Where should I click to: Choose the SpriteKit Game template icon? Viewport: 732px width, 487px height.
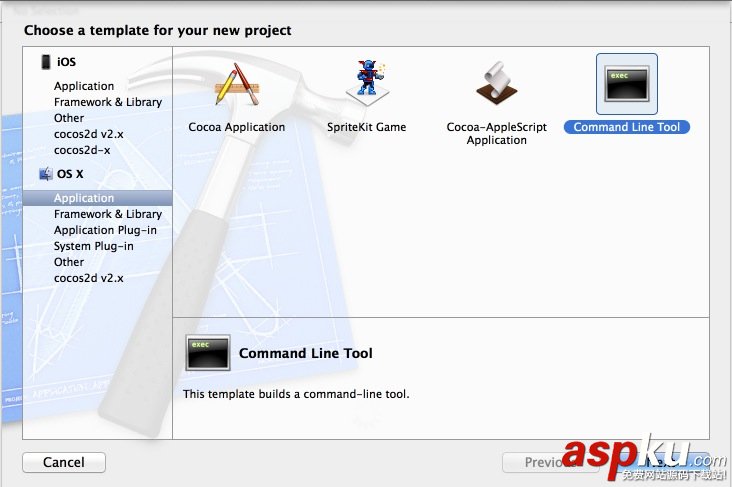click(367, 83)
